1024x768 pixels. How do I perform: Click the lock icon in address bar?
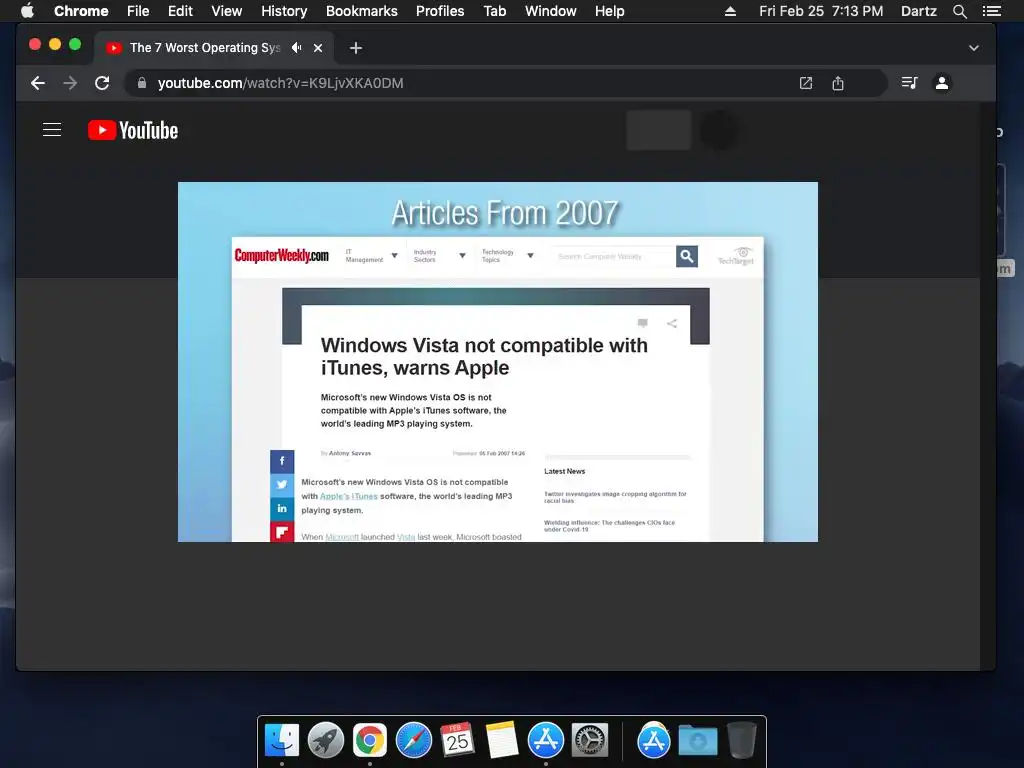click(142, 83)
